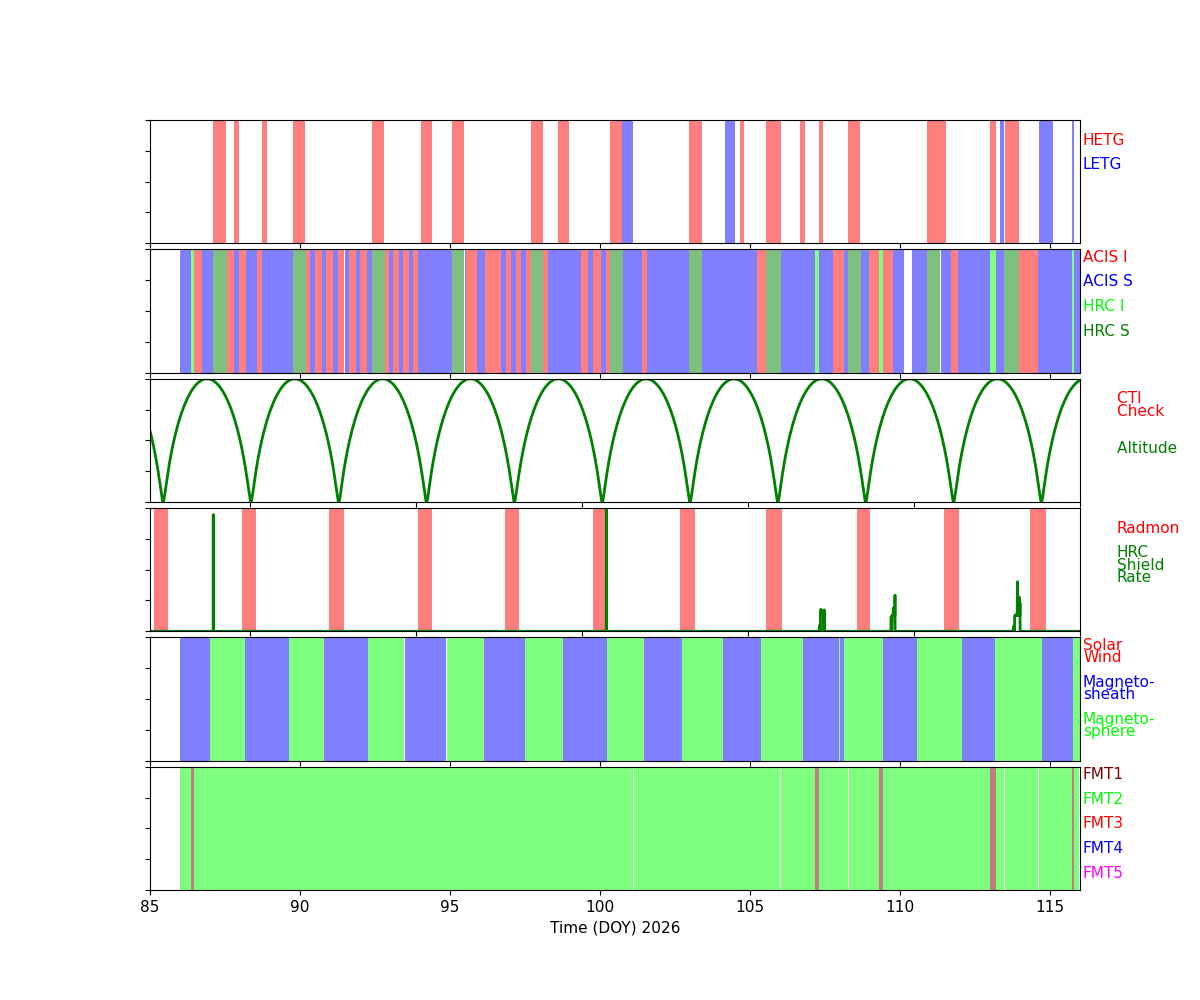Click the x-axis tick label 115
This screenshot has height=1000, width=1200.
click(x=1050, y=906)
